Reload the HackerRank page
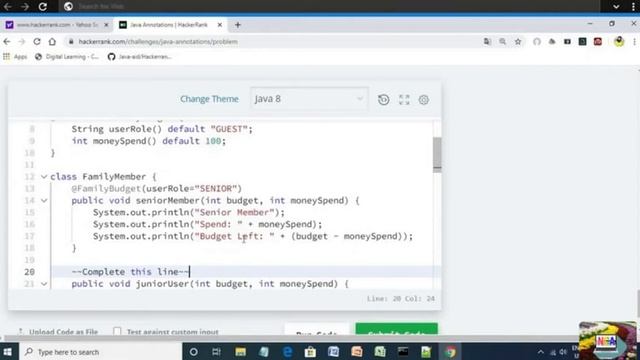This screenshot has width=640, height=360. pyautogui.click(x=37, y=42)
